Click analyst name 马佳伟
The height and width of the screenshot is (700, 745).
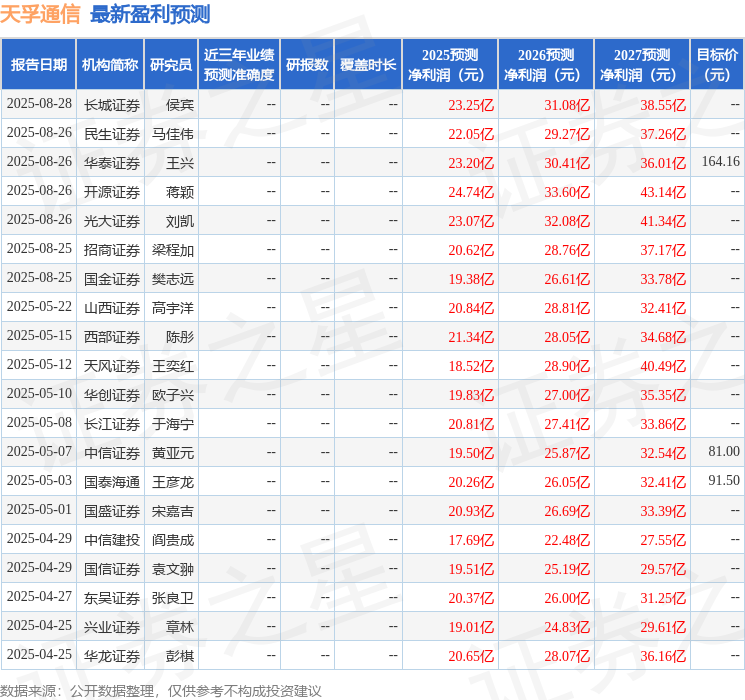coord(172,134)
